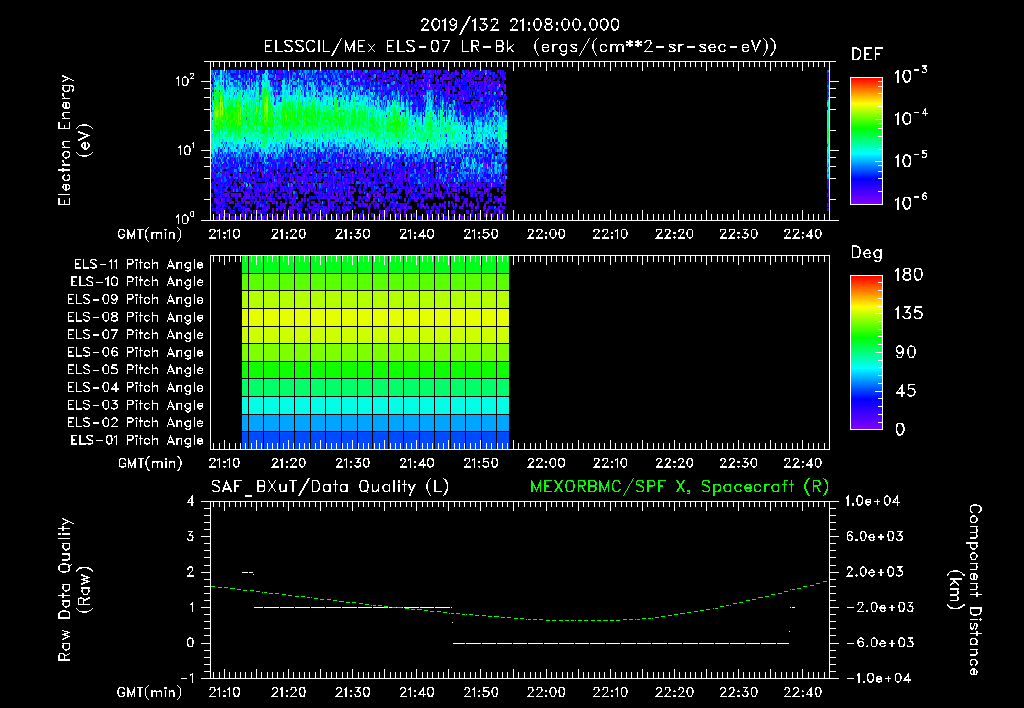1024x708 pixels.
Task: Select the ELS-09 Pitch Angle row label
Action: pyautogui.click(x=136, y=300)
